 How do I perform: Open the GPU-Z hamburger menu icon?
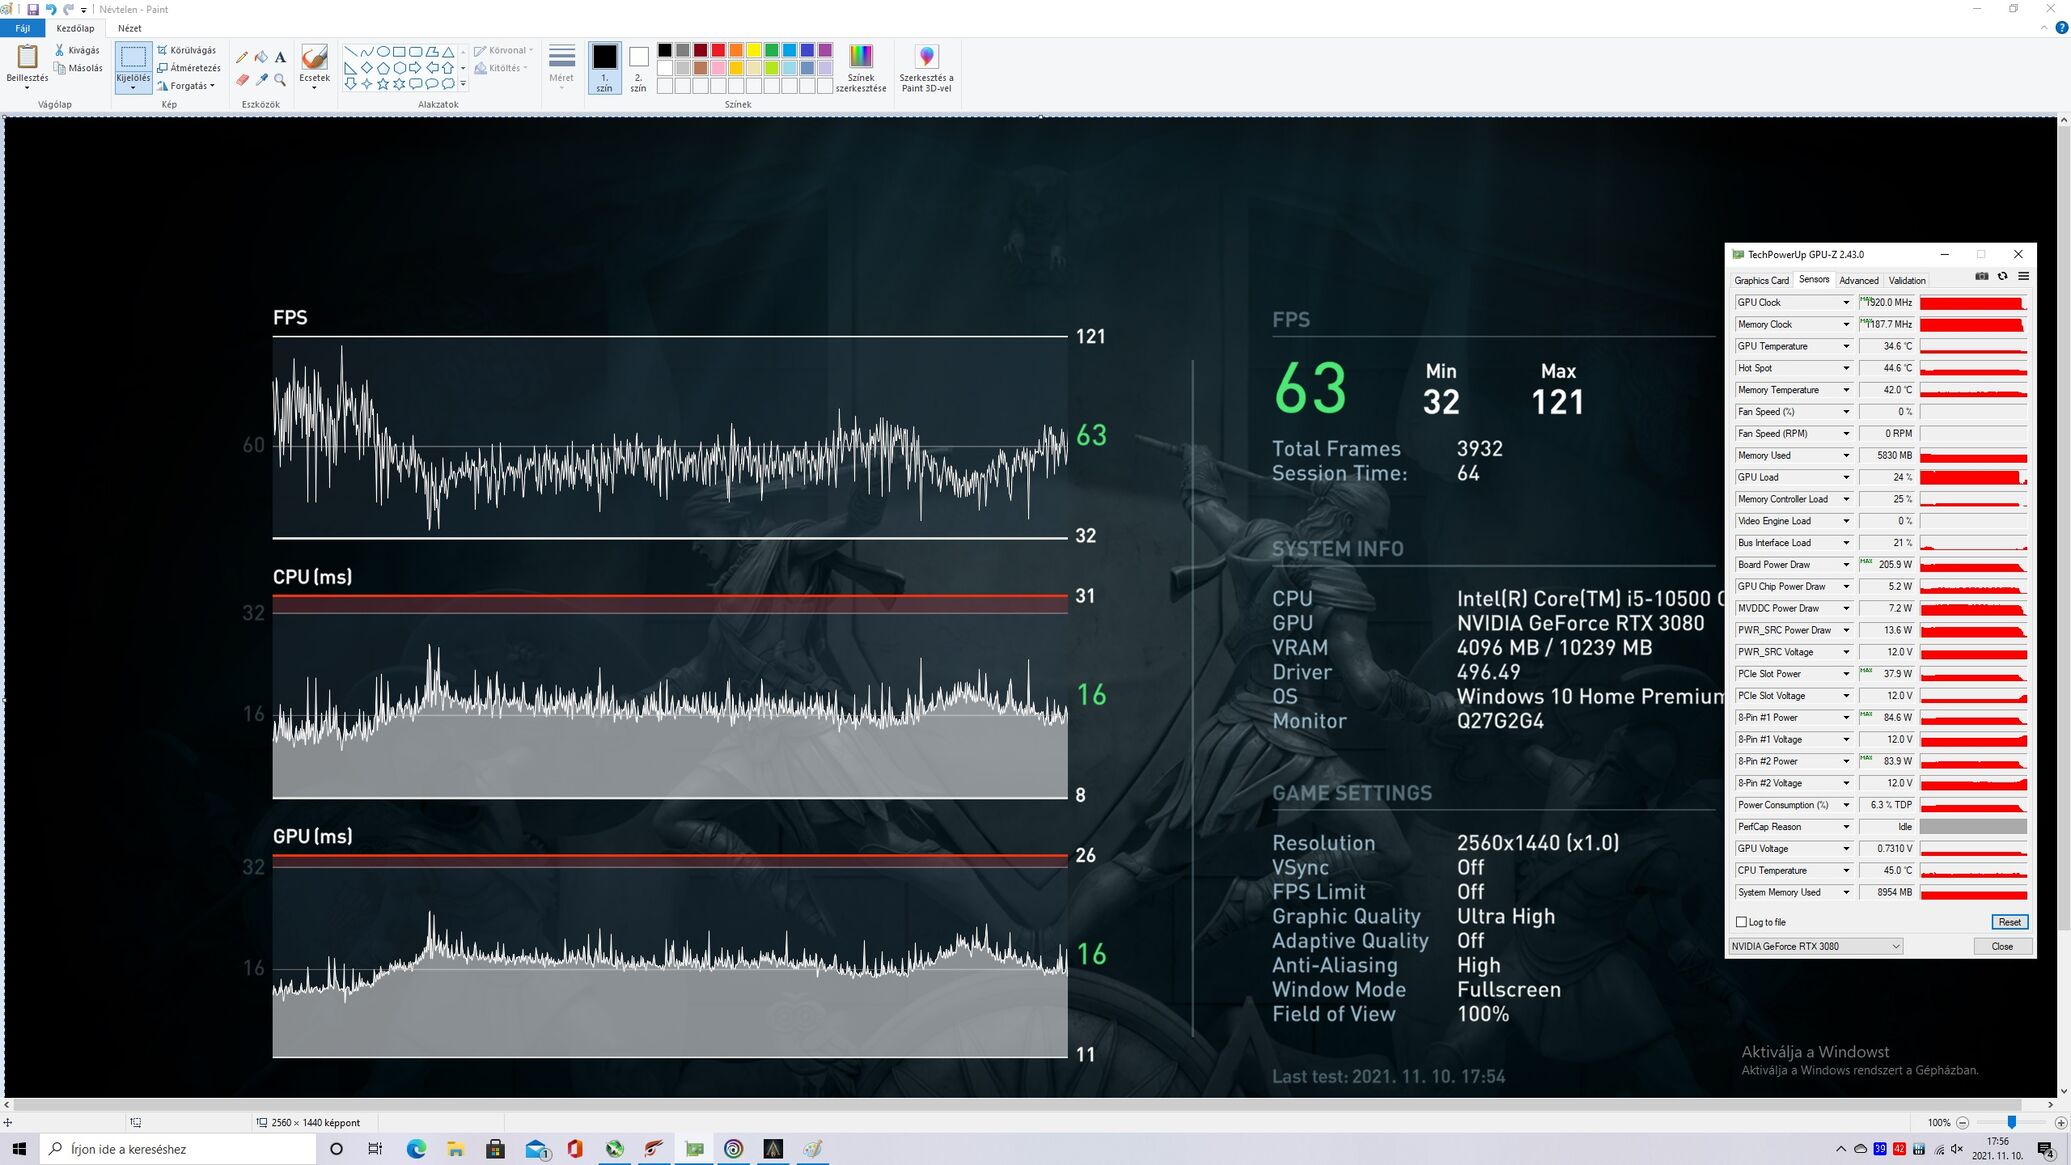coord(2023,276)
